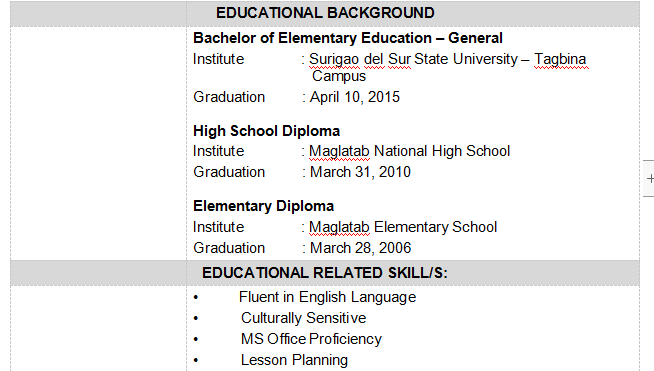The image size is (654, 371).
Task: Click the EDUCATIONAL RELATED SKILL/S heading
Action: [324, 273]
